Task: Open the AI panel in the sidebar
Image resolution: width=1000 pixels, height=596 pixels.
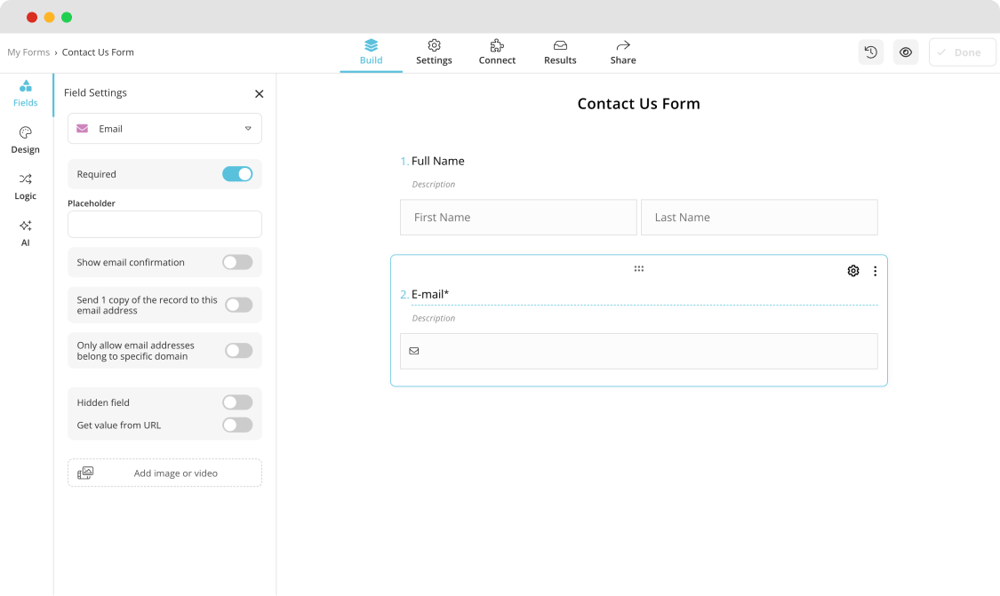Action: pyautogui.click(x=25, y=233)
